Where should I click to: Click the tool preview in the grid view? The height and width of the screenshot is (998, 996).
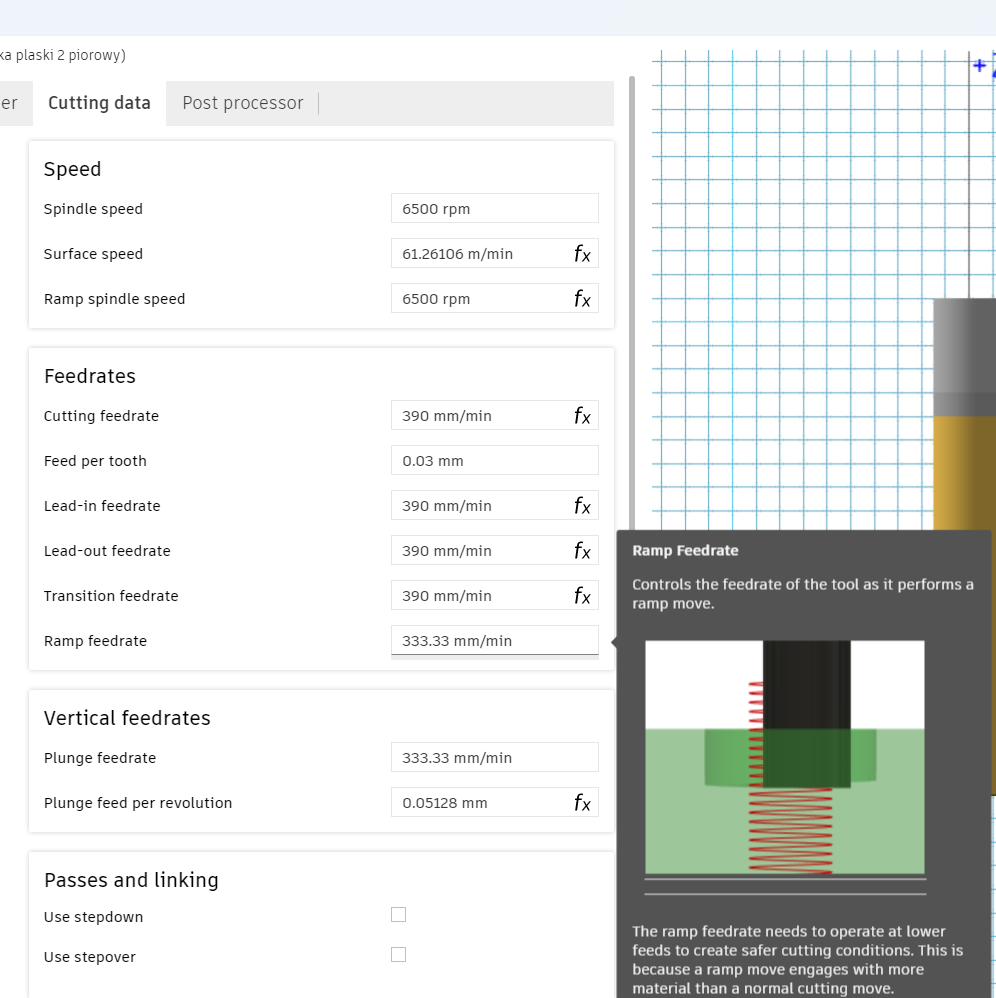(x=964, y=414)
